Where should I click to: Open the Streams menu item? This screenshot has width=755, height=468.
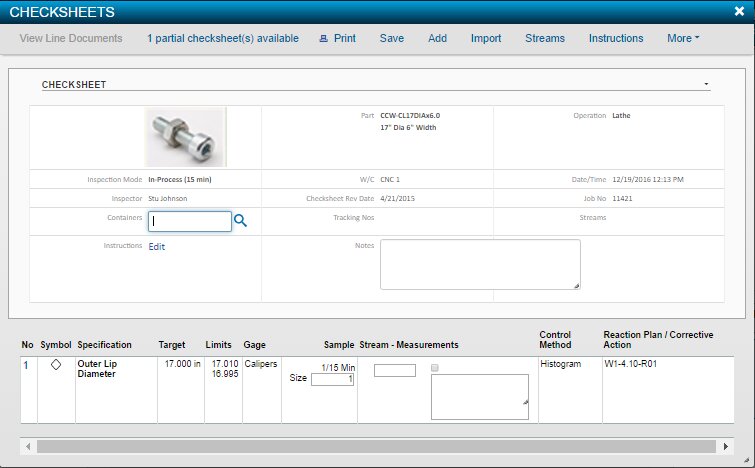pos(545,39)
